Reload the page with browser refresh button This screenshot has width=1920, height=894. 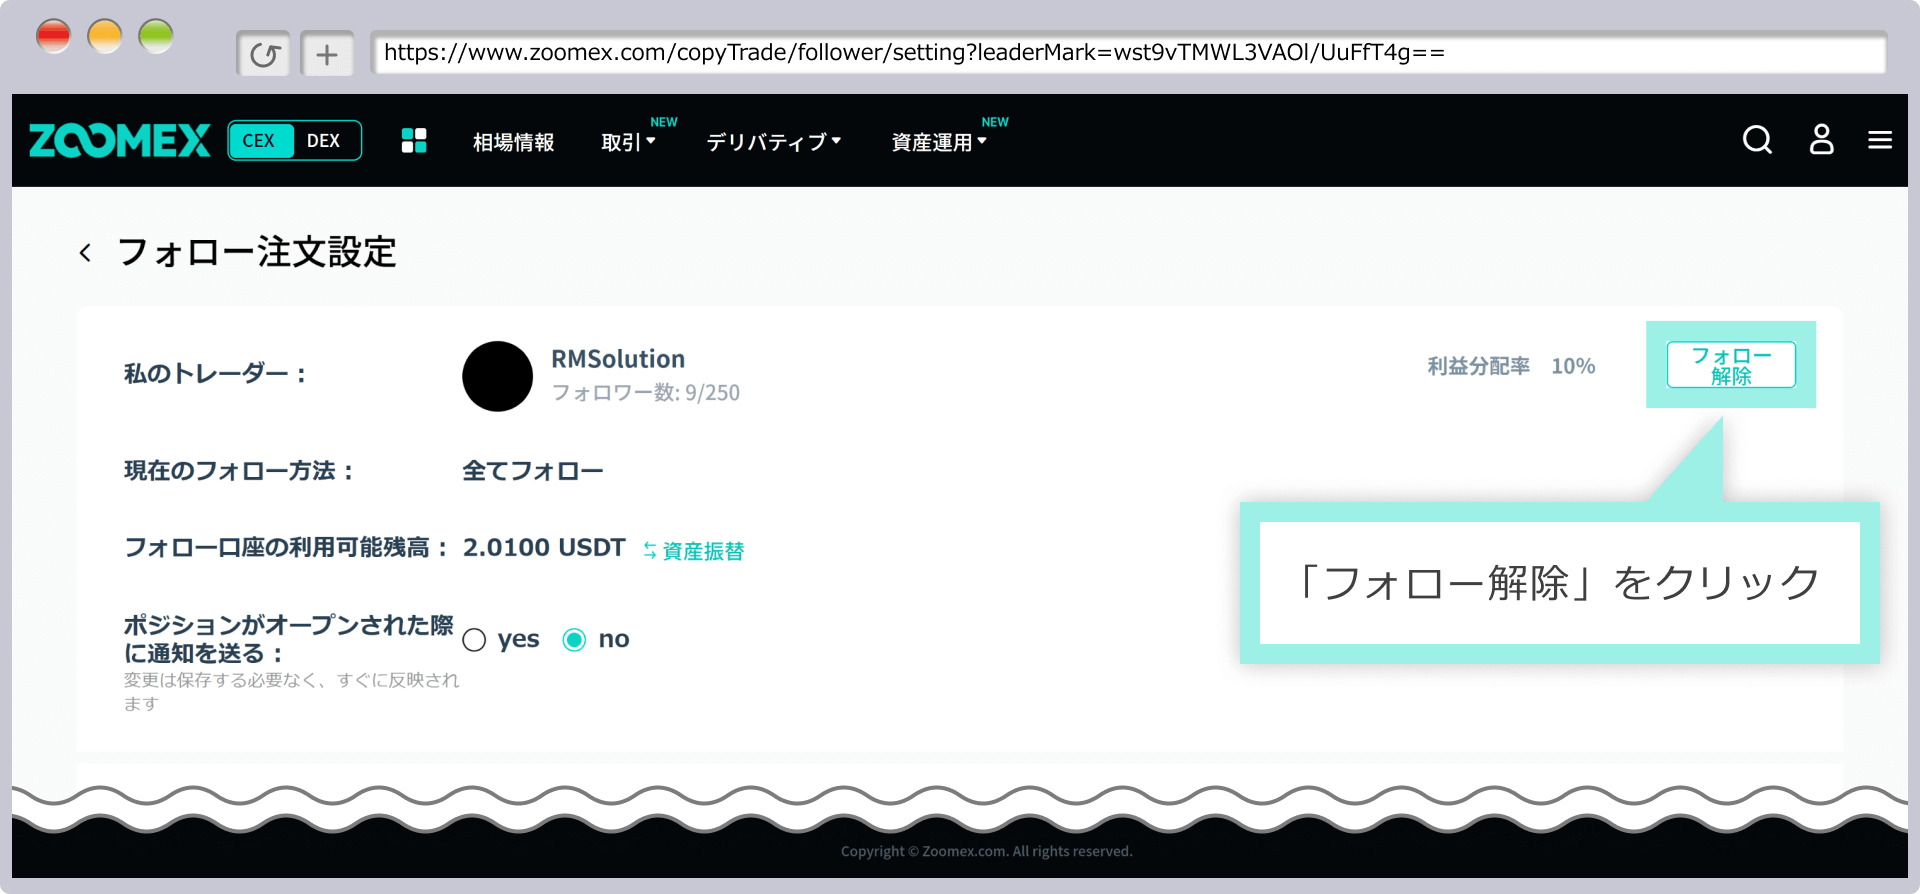tap(264, 54)
